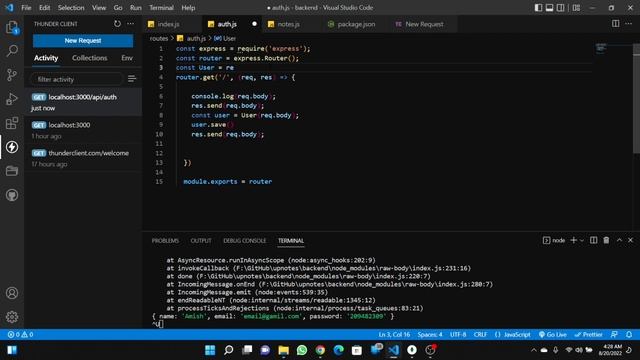Click the errors and warnings status indicator

[20, 334]
